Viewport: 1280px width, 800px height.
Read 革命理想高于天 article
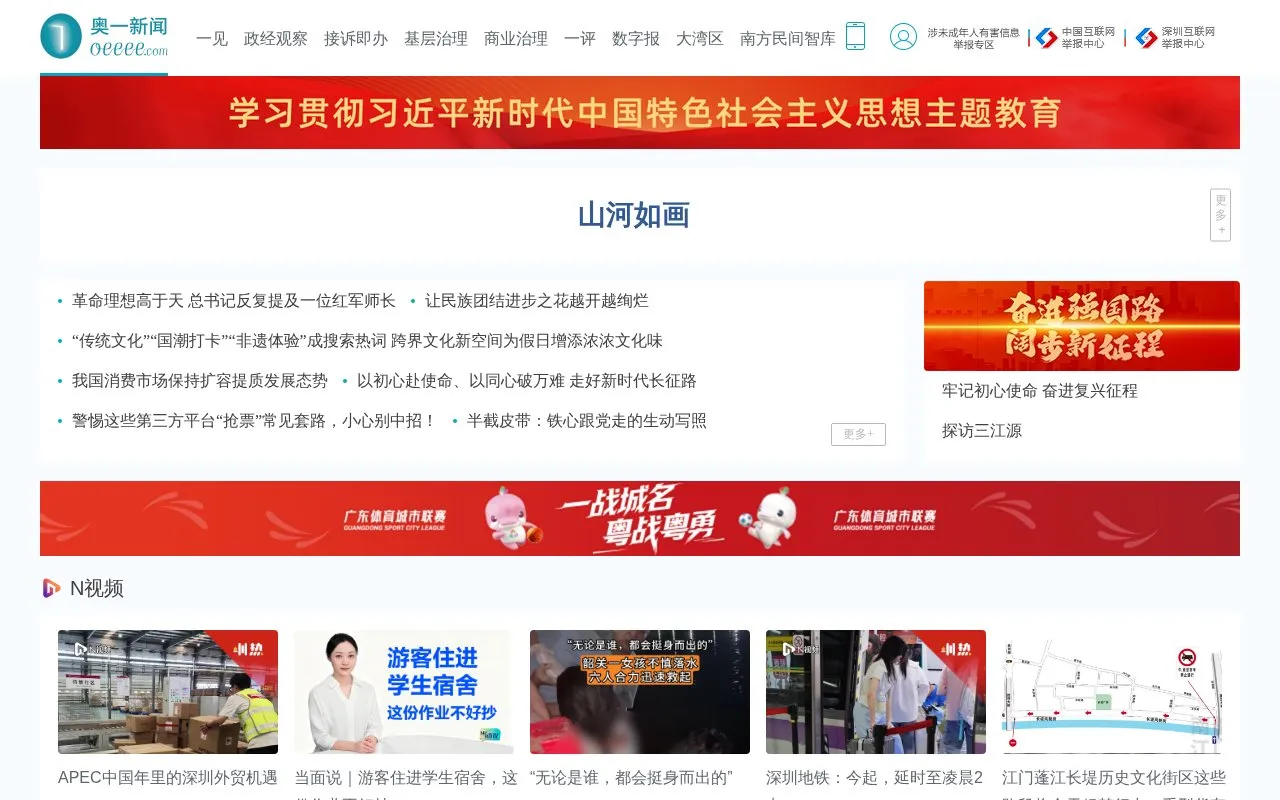tap(234, 300)
